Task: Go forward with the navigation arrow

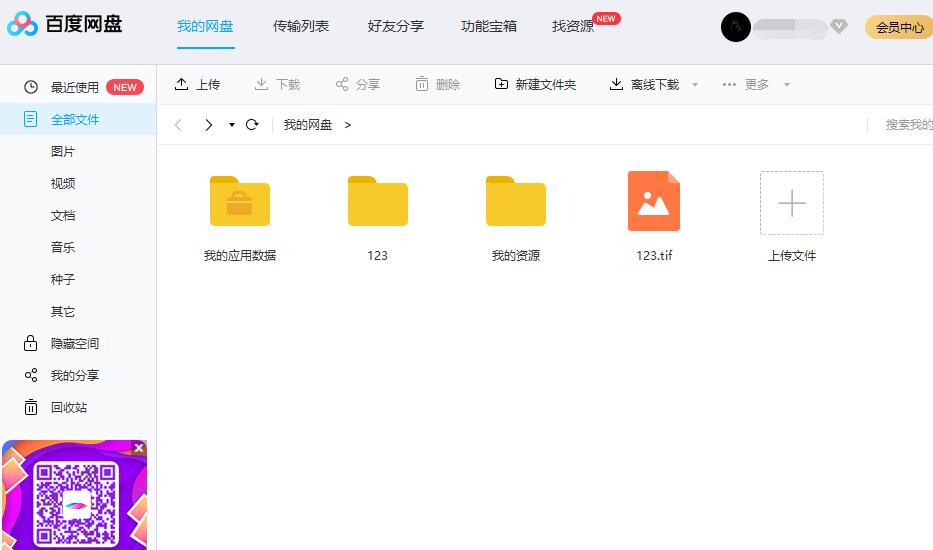Action: [x=208, y=125]
